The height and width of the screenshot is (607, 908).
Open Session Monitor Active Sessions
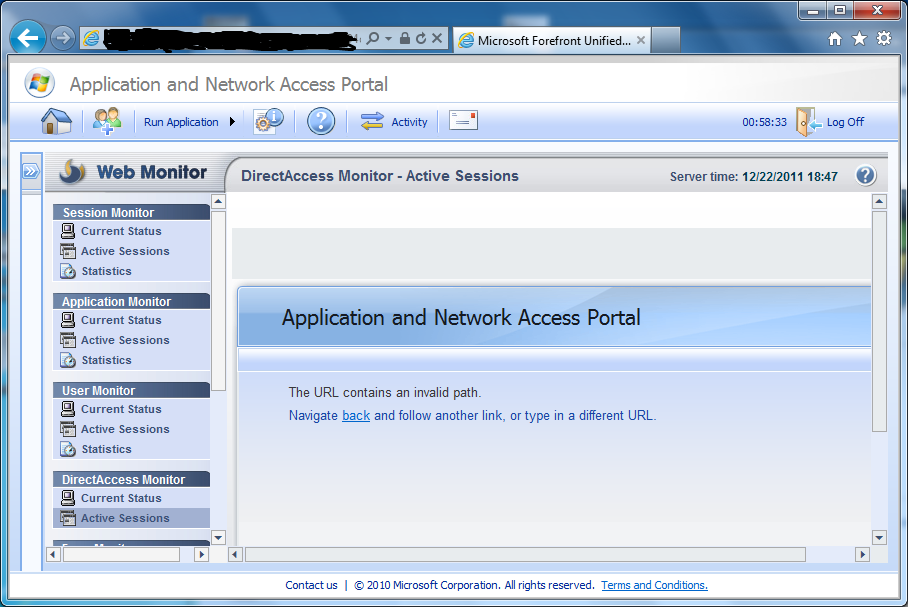125,251
